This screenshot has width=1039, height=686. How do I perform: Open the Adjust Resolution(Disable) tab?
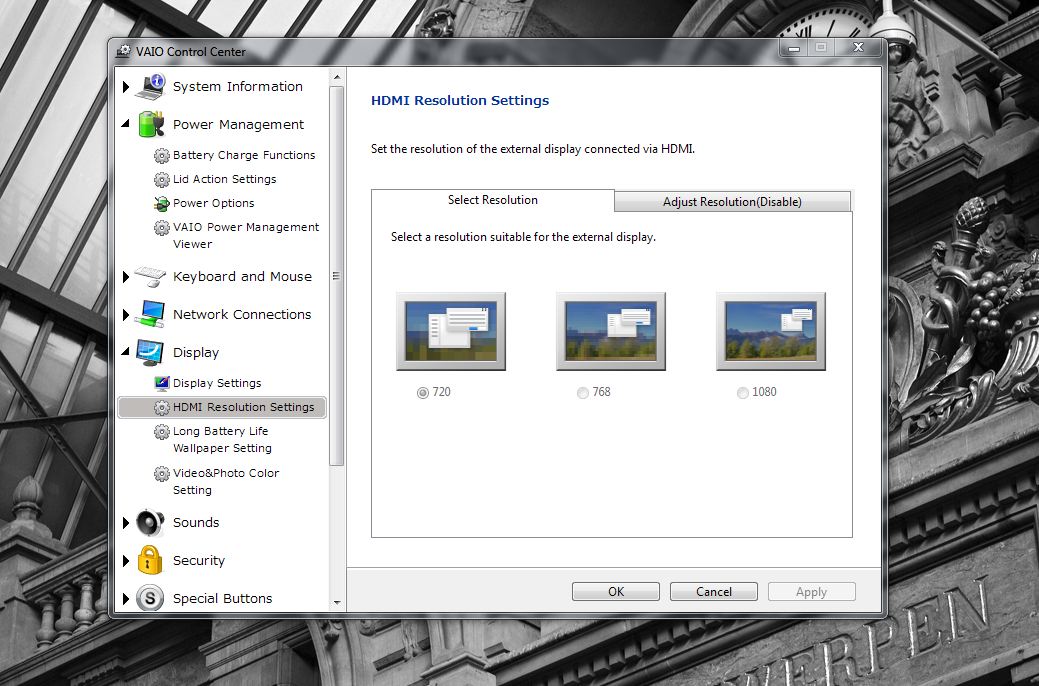(732, 201)
